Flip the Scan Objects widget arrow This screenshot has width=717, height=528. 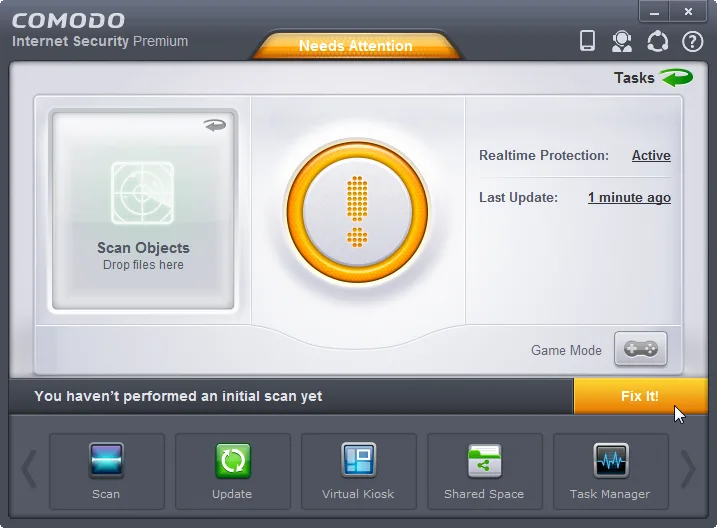pos(215,125)
